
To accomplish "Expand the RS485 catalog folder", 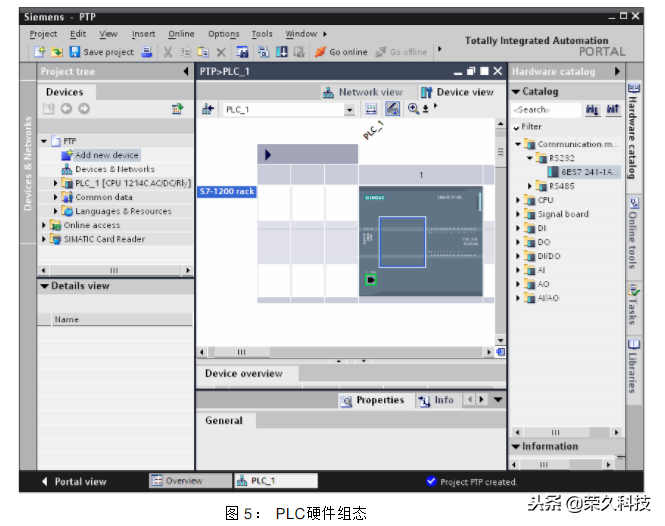I will click(529, 186).
